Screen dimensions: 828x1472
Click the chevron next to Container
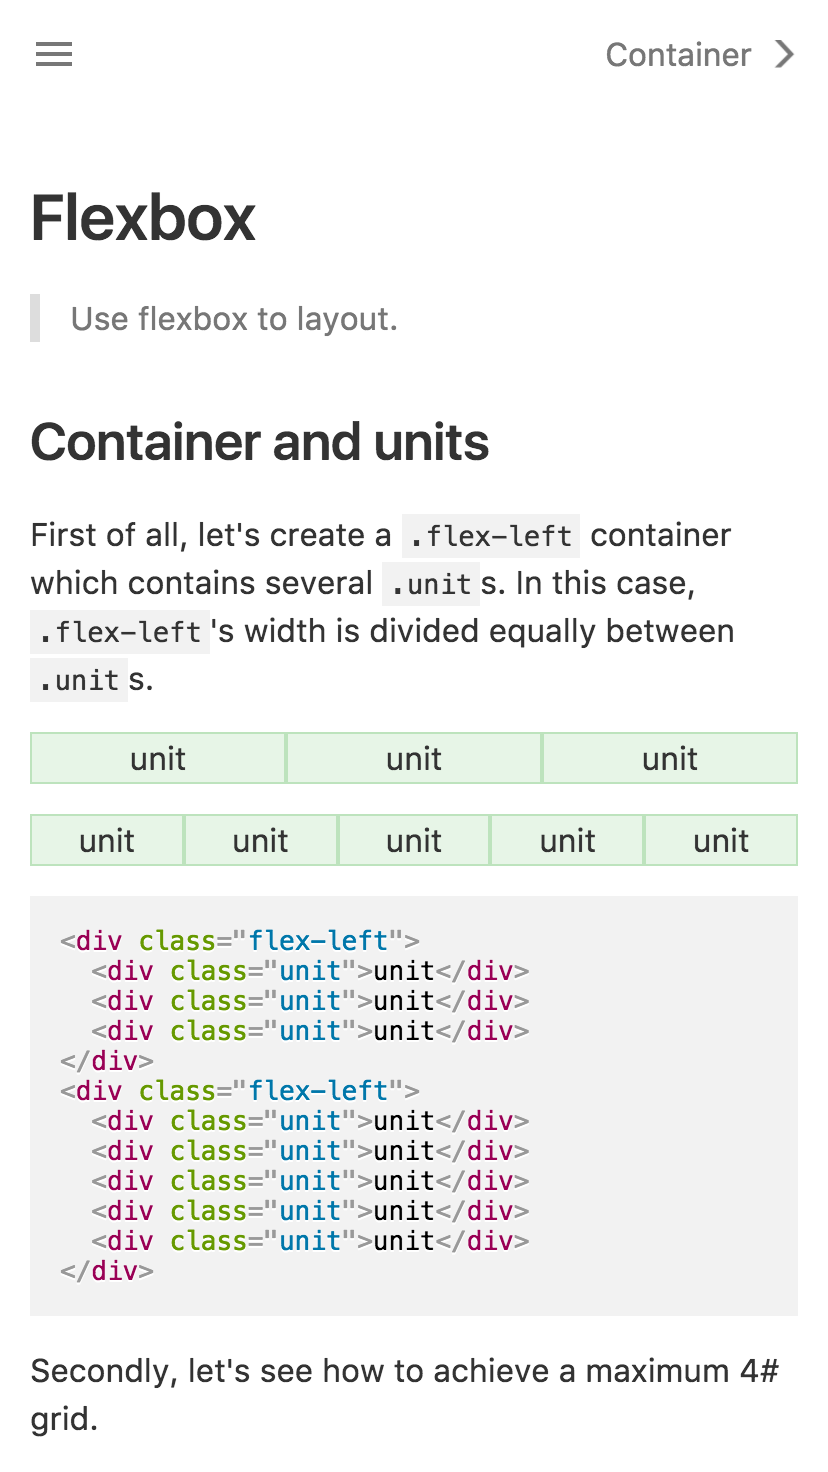point(784,55)
